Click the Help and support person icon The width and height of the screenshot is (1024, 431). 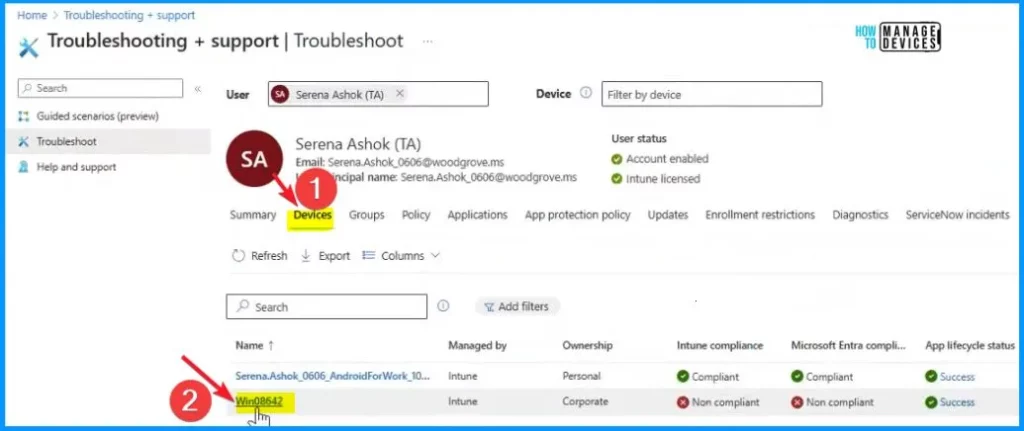click(x=24, y=167)
